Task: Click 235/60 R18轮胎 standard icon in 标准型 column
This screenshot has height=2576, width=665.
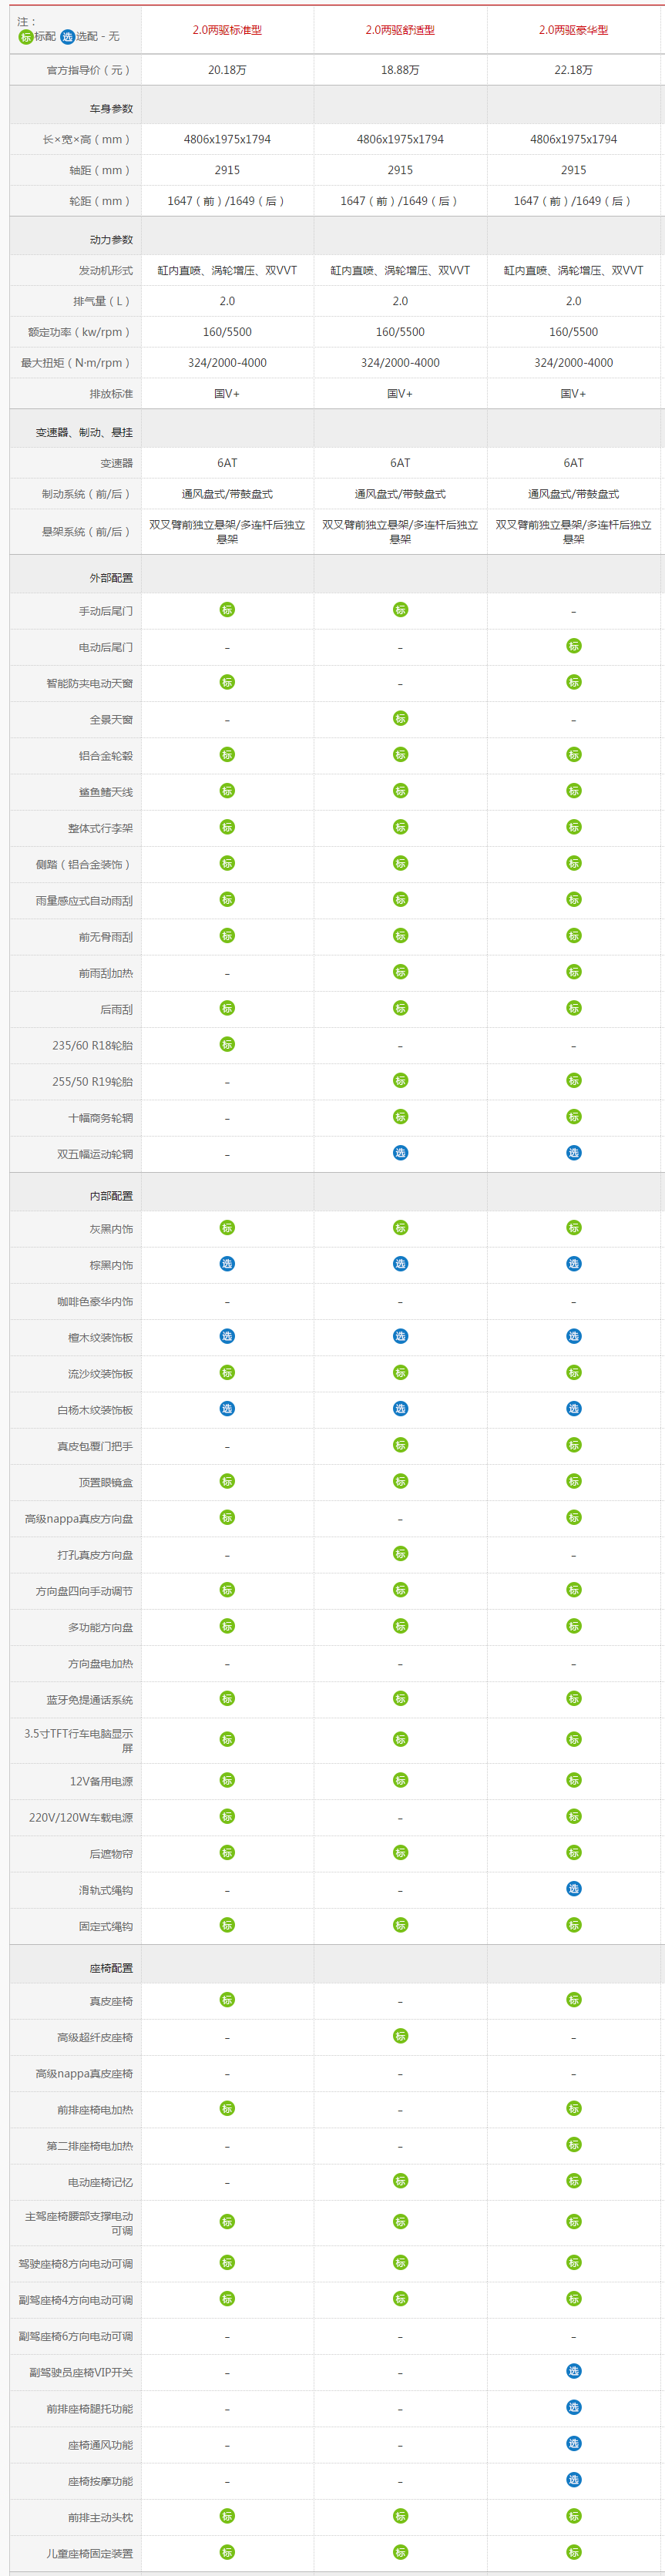Action: (x=227, y=1044)
